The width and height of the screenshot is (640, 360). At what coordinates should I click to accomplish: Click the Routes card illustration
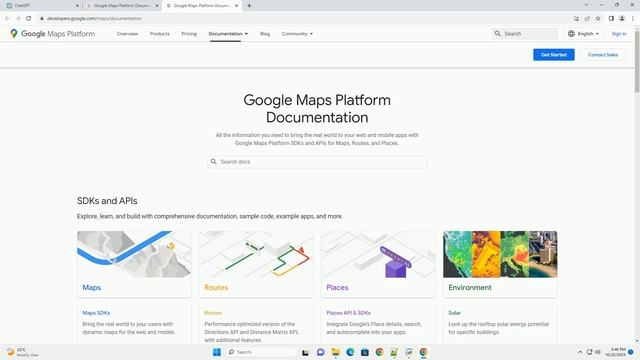[x=256, y=254]
